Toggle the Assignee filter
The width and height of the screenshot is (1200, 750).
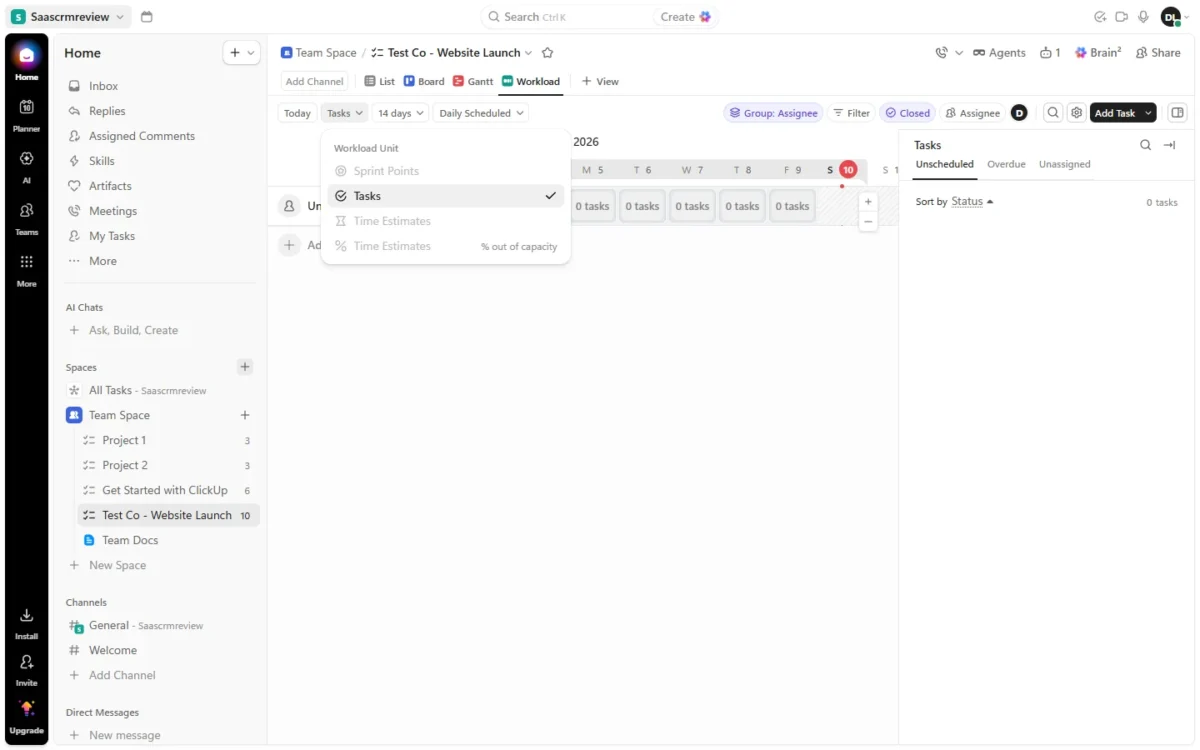[x=973, y=113]
